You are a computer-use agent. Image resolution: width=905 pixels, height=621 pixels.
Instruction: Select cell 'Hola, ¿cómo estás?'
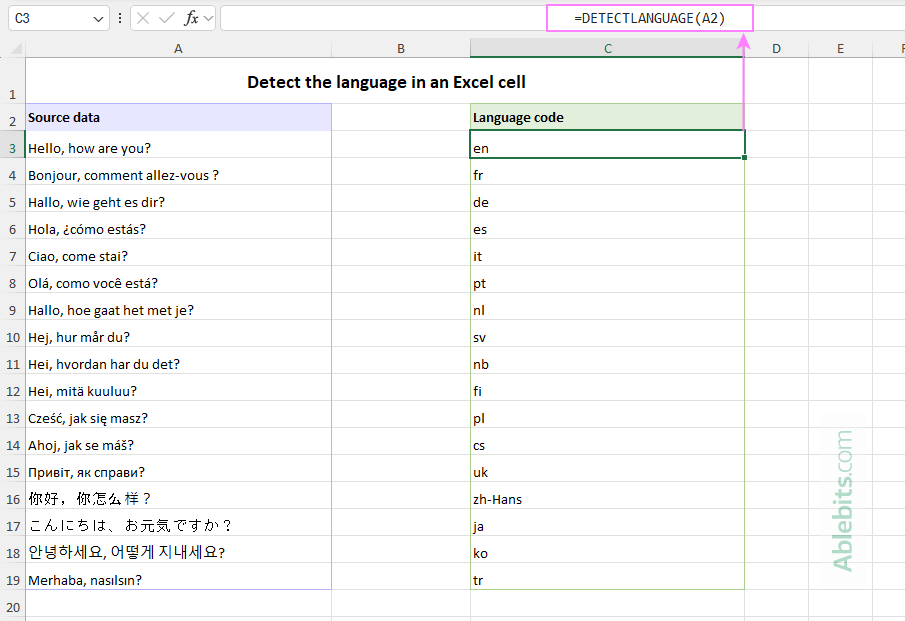coord(178,226)
